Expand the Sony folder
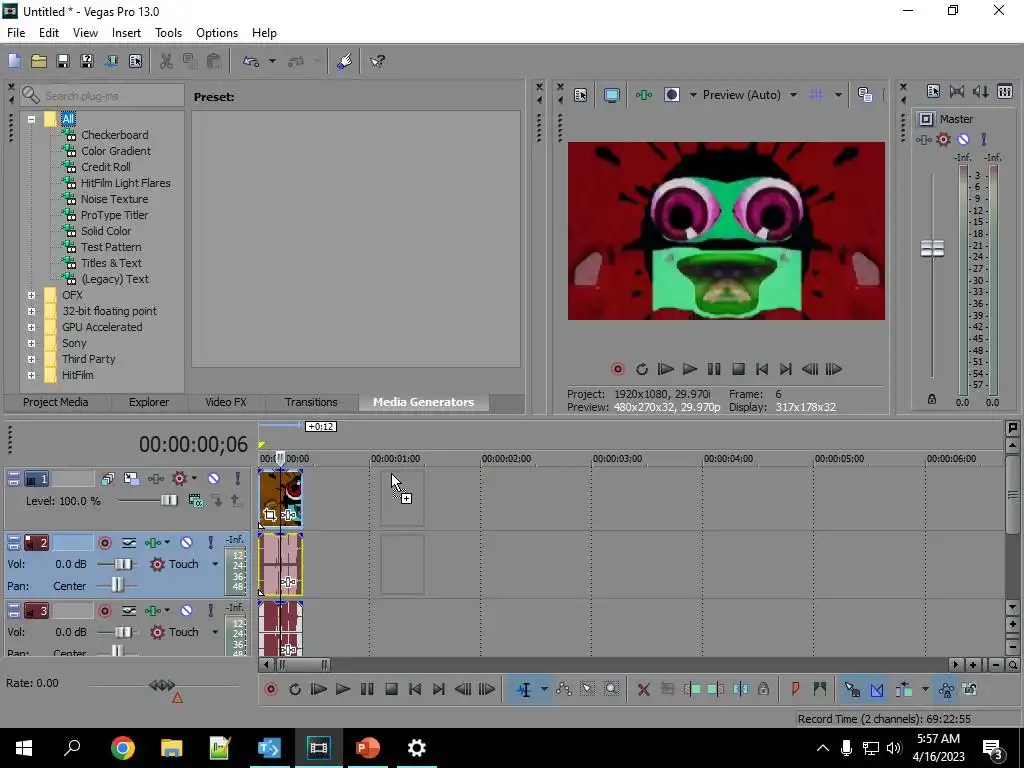Image resolution: width=1024 pixels, height=768 pixels. (x=31, y=344)
